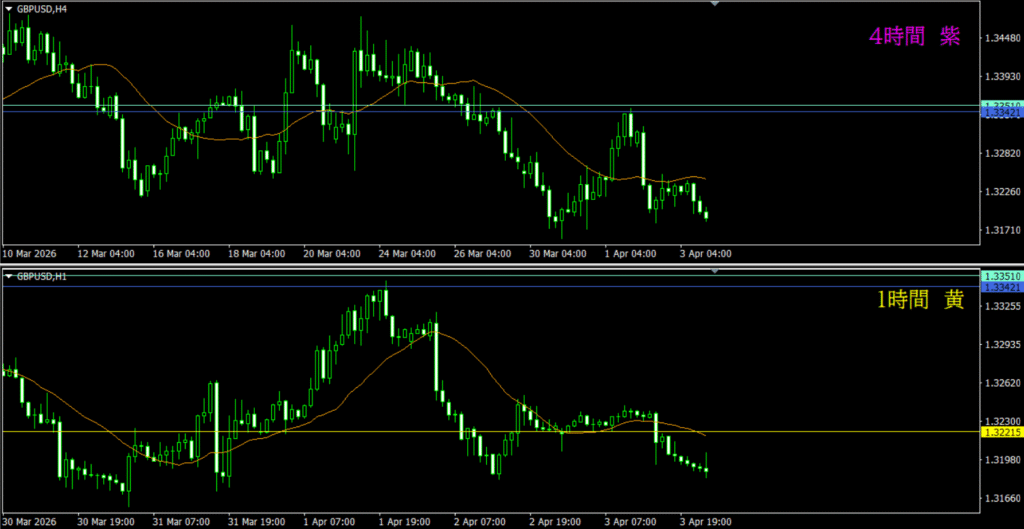The height and width of the screenshot is (529, 1024).
Task: Click the H1 chart shift marker triangle
Action: coord(715,271)
